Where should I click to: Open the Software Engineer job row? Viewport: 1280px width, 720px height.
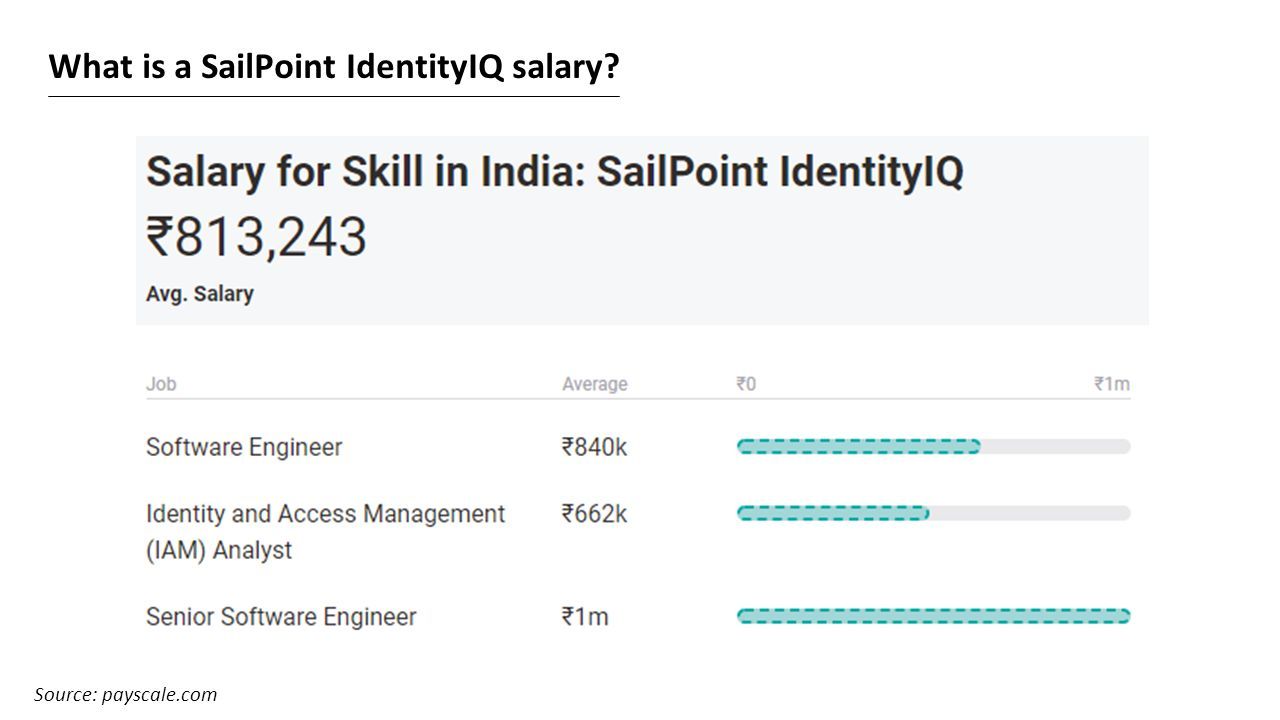(638, 447)
